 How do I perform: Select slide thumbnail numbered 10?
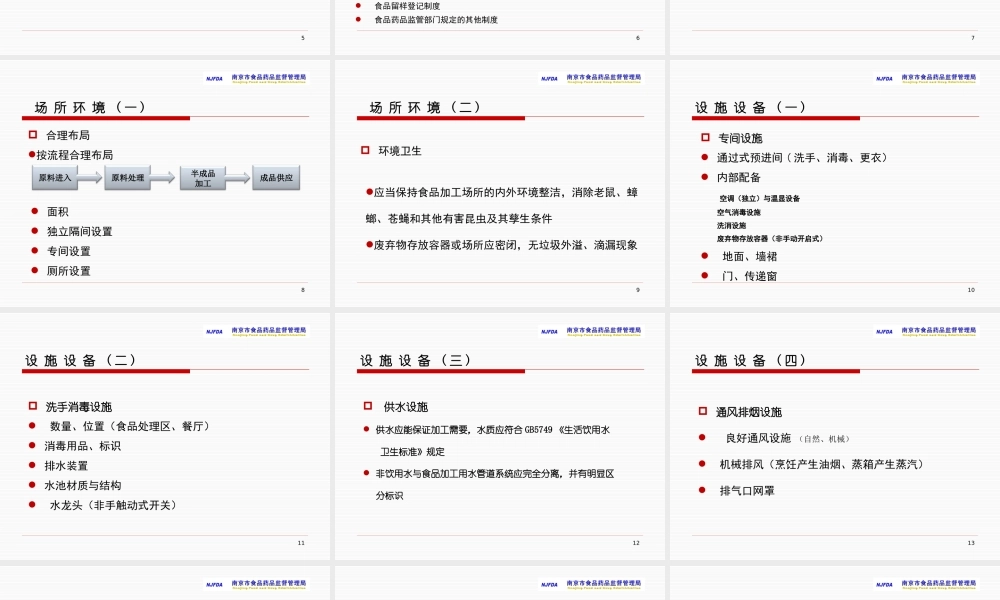(835, 184)
